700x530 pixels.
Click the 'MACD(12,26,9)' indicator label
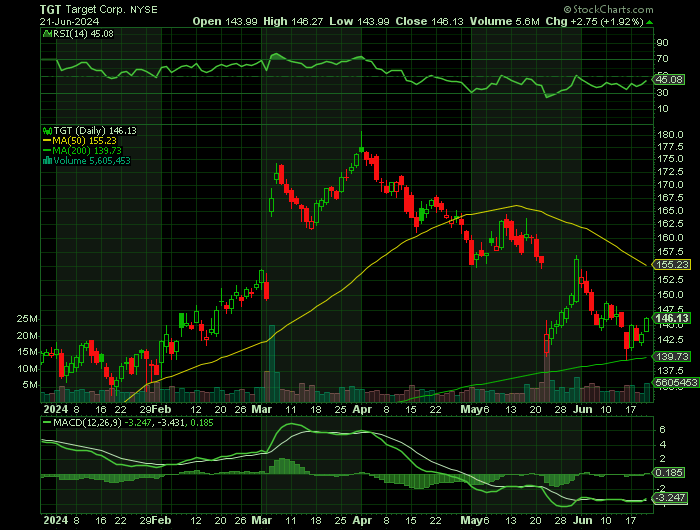pos(87,422)
